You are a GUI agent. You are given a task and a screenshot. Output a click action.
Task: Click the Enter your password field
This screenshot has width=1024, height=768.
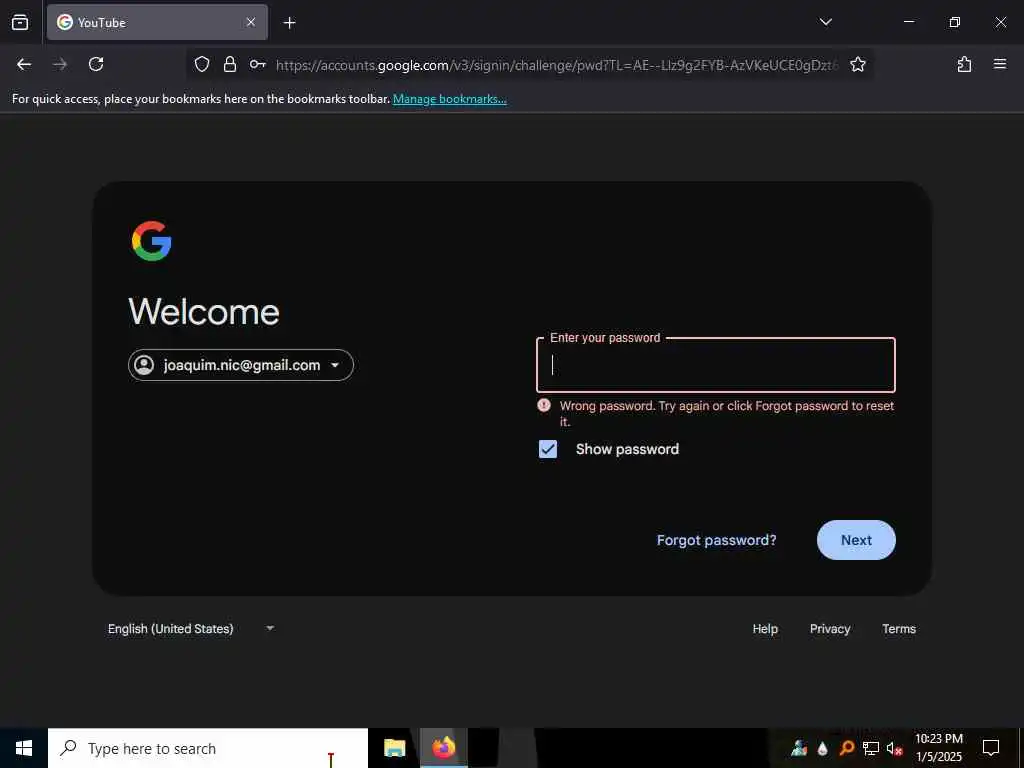click(716, 365)
